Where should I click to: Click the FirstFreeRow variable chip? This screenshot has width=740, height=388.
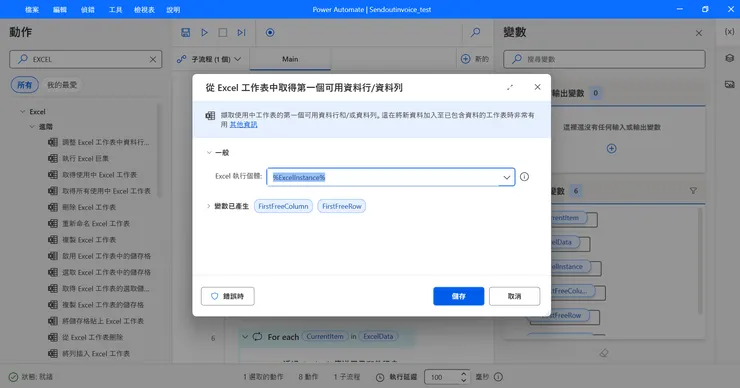point(342,206)
